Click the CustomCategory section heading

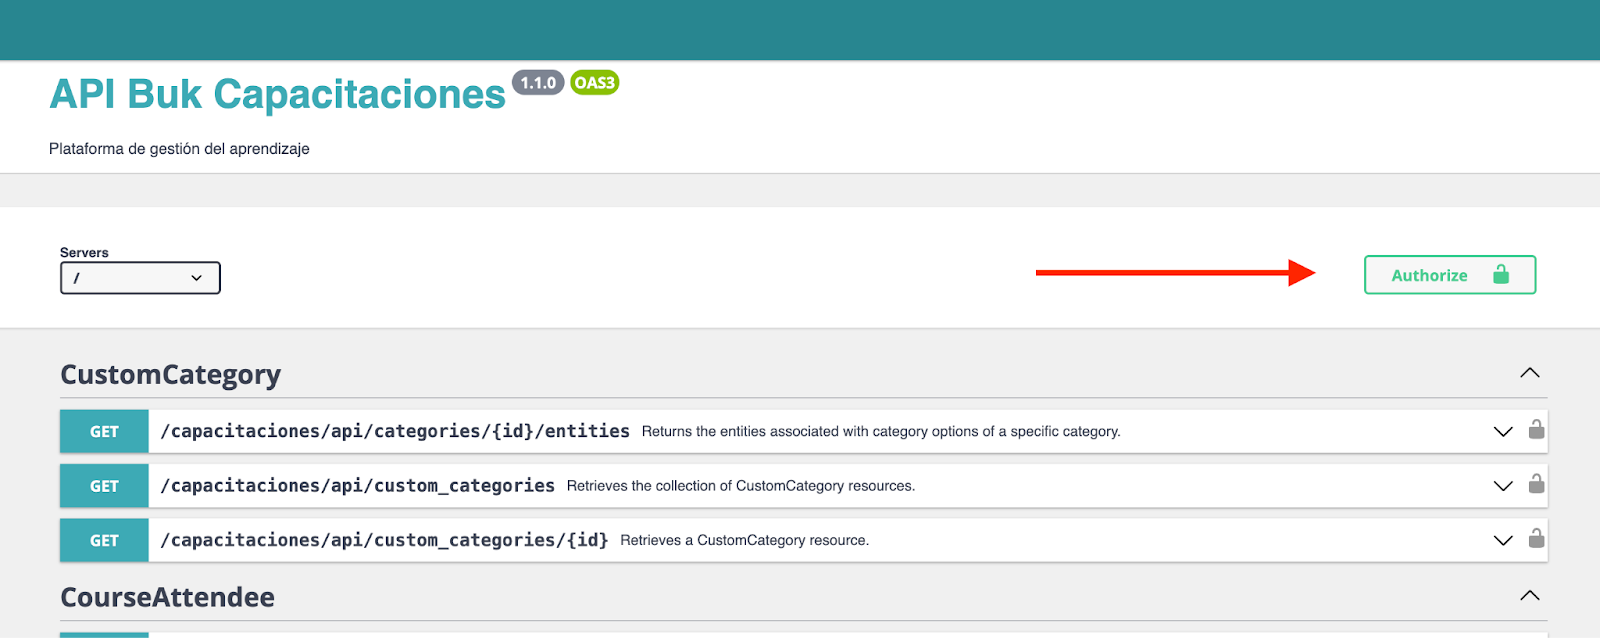coord(171,375)
